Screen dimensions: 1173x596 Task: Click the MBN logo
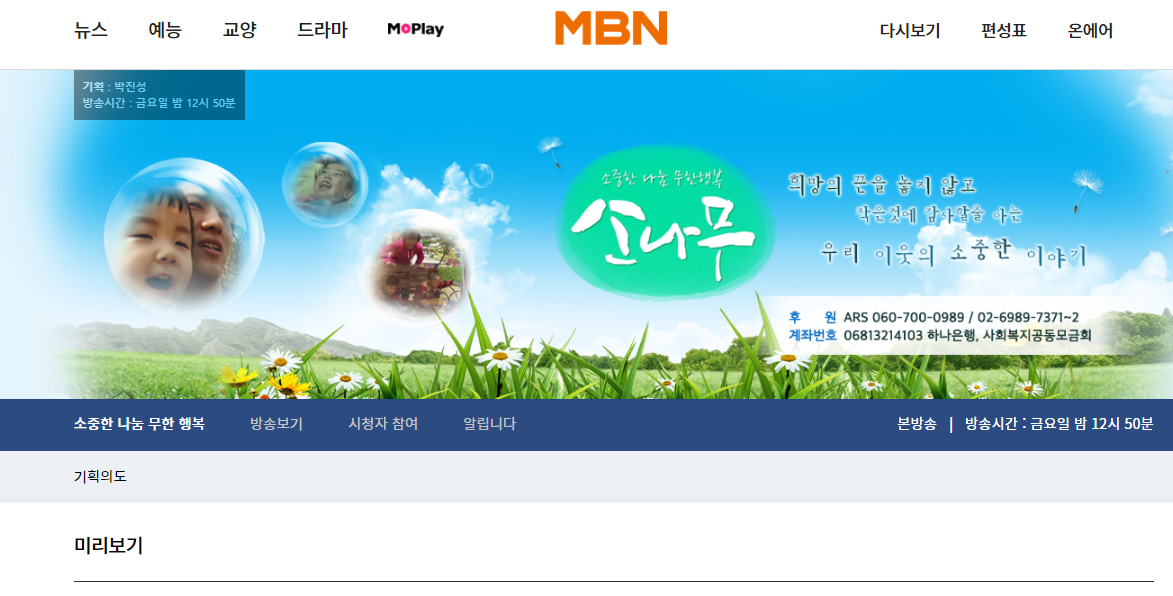coord(610,28)
